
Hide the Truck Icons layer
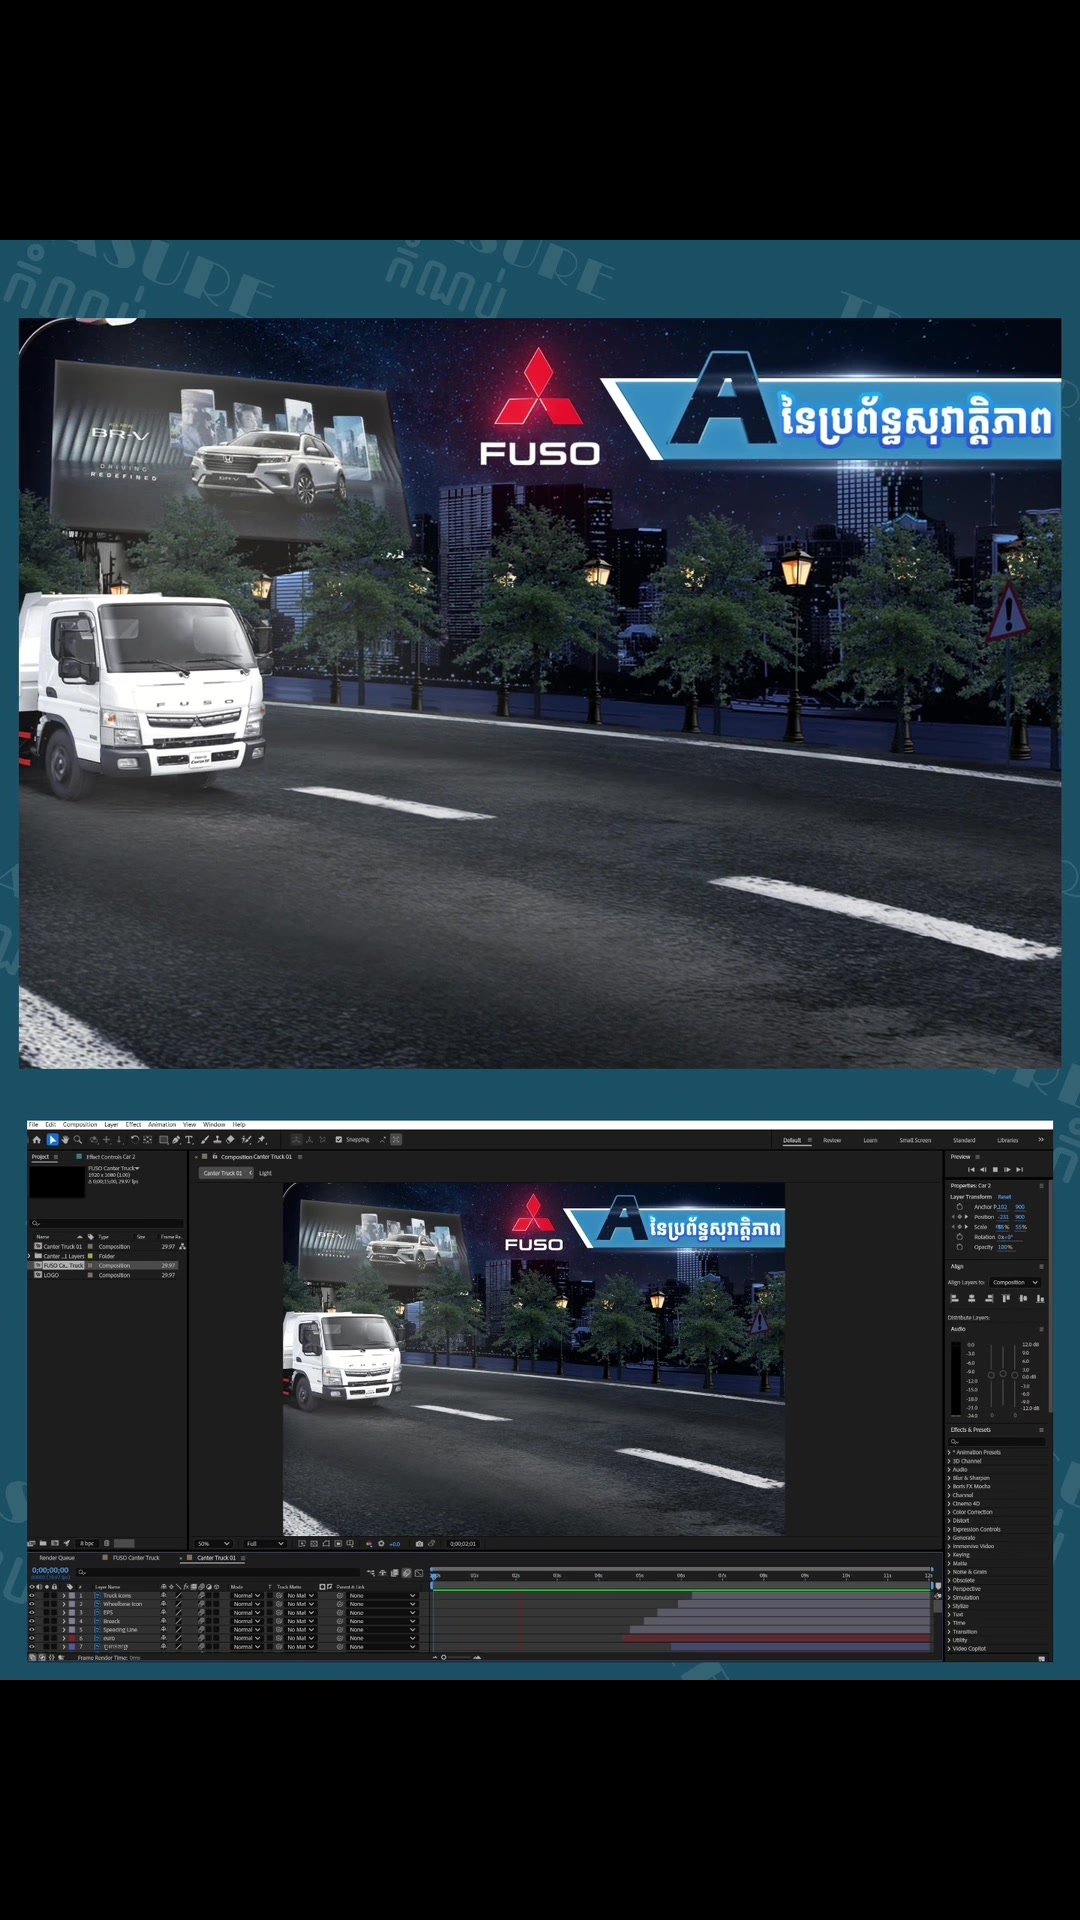coord(32,1596)
